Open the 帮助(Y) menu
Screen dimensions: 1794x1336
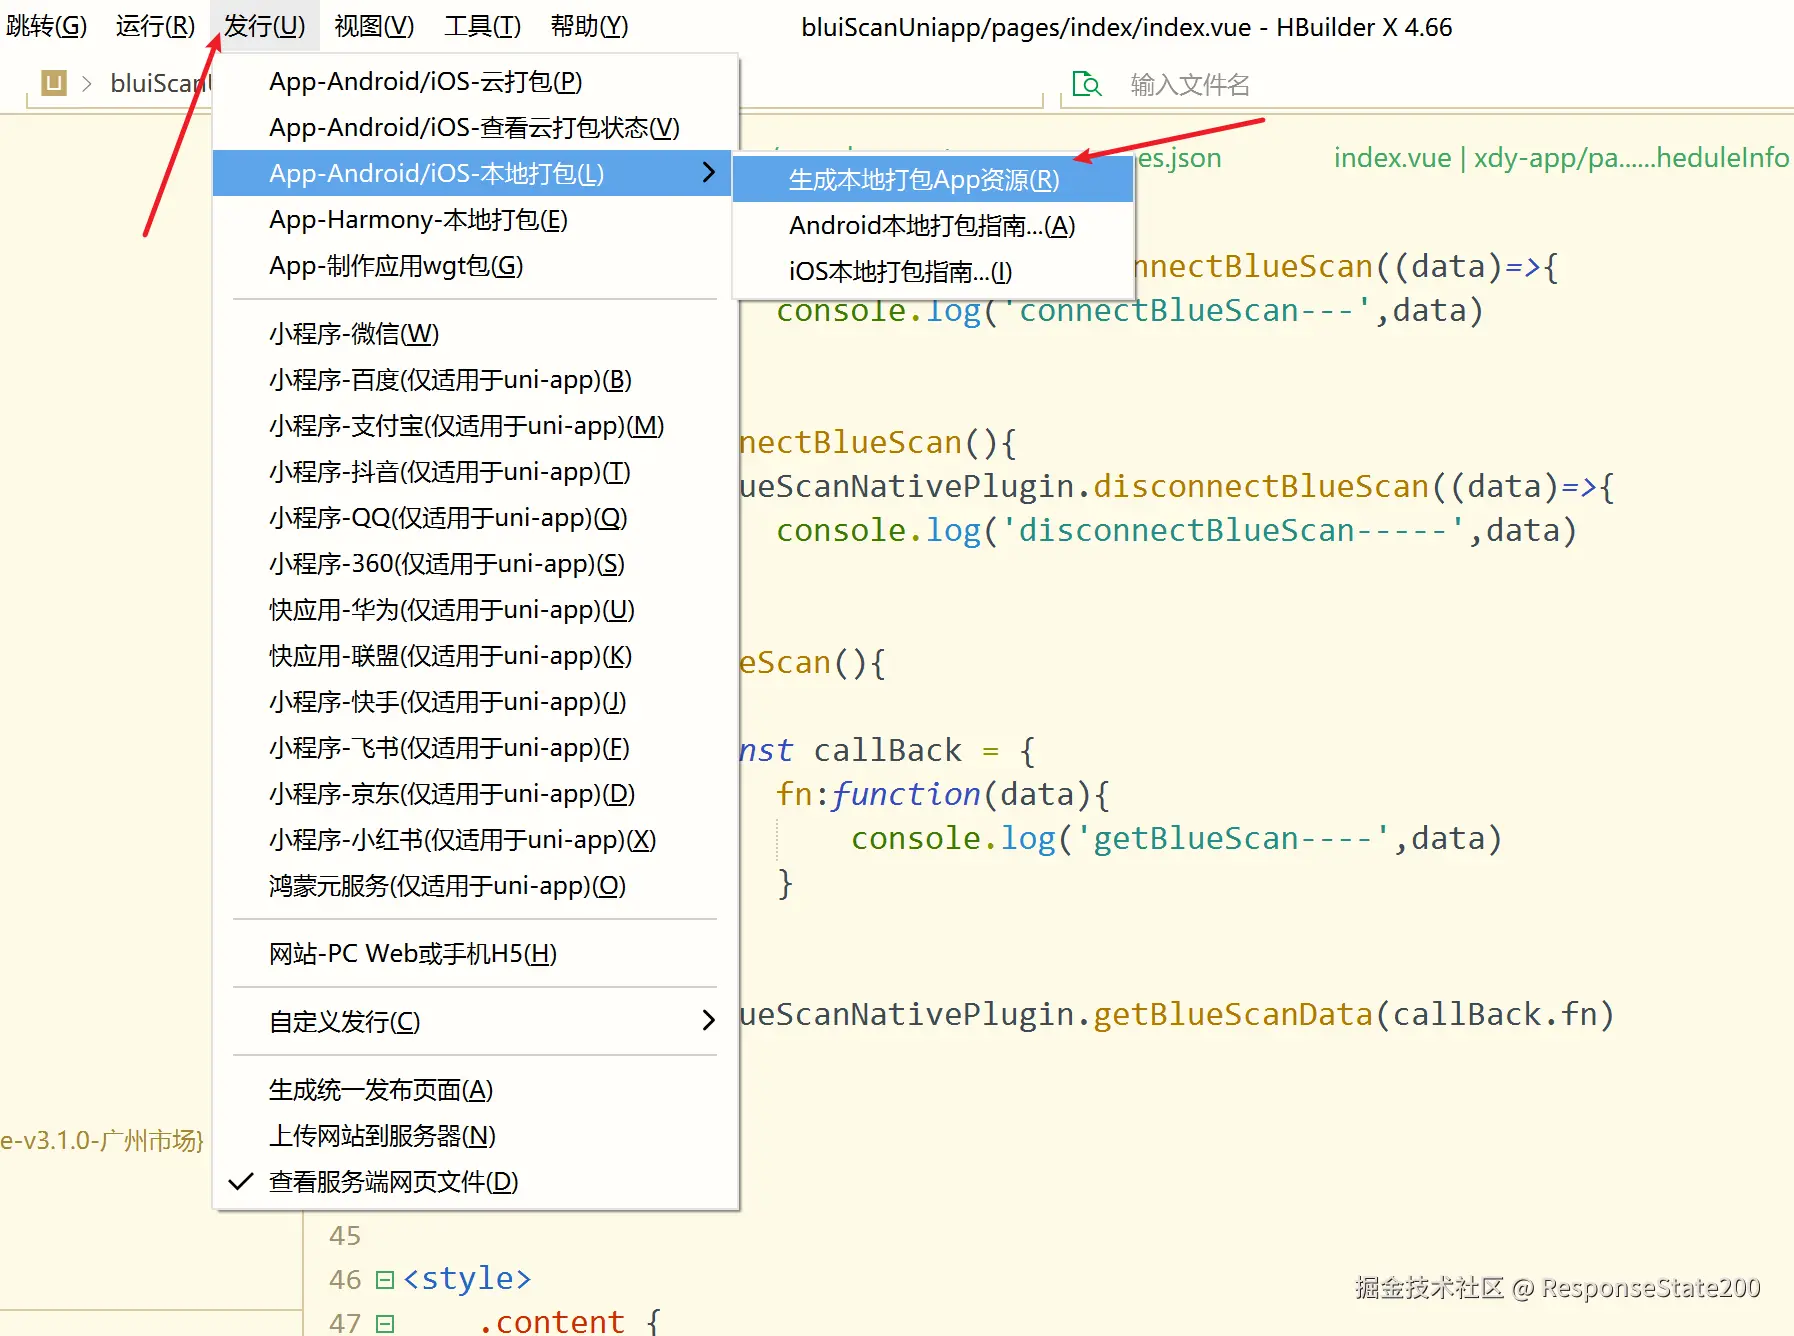click(x=589, y=26)
